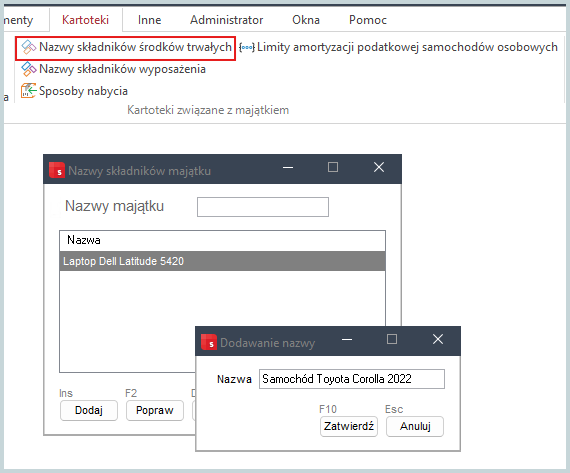
Task: Confirm with the Zatwierdź button
Action: pyautogui.click(x=349, y=426)
